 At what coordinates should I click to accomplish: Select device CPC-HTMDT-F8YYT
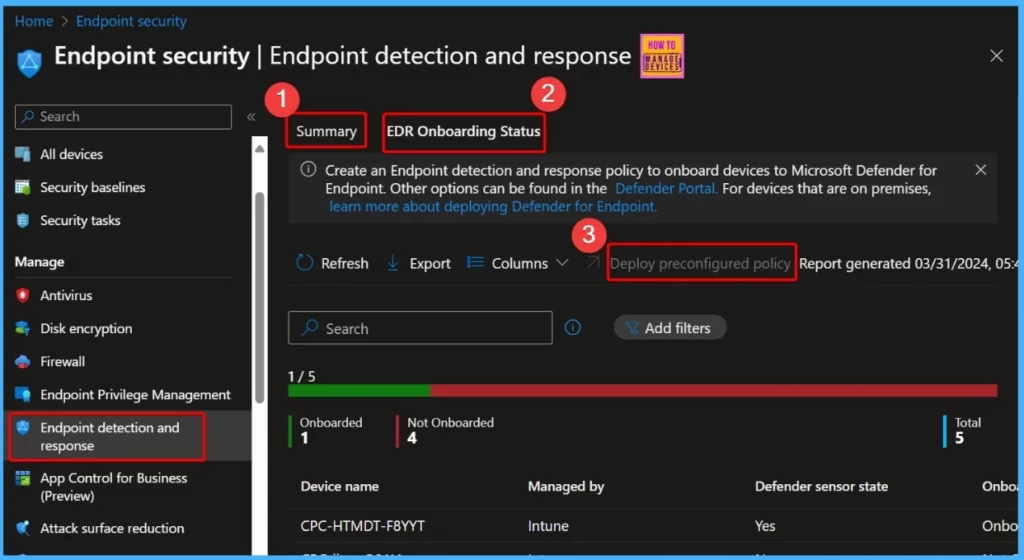pos(362,526)
